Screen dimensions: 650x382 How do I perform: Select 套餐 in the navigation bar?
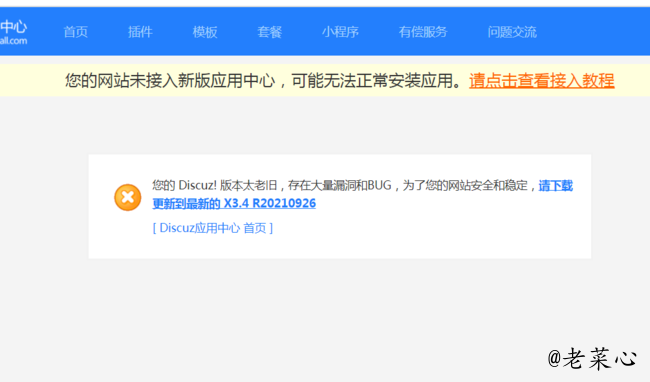point(269,32)
